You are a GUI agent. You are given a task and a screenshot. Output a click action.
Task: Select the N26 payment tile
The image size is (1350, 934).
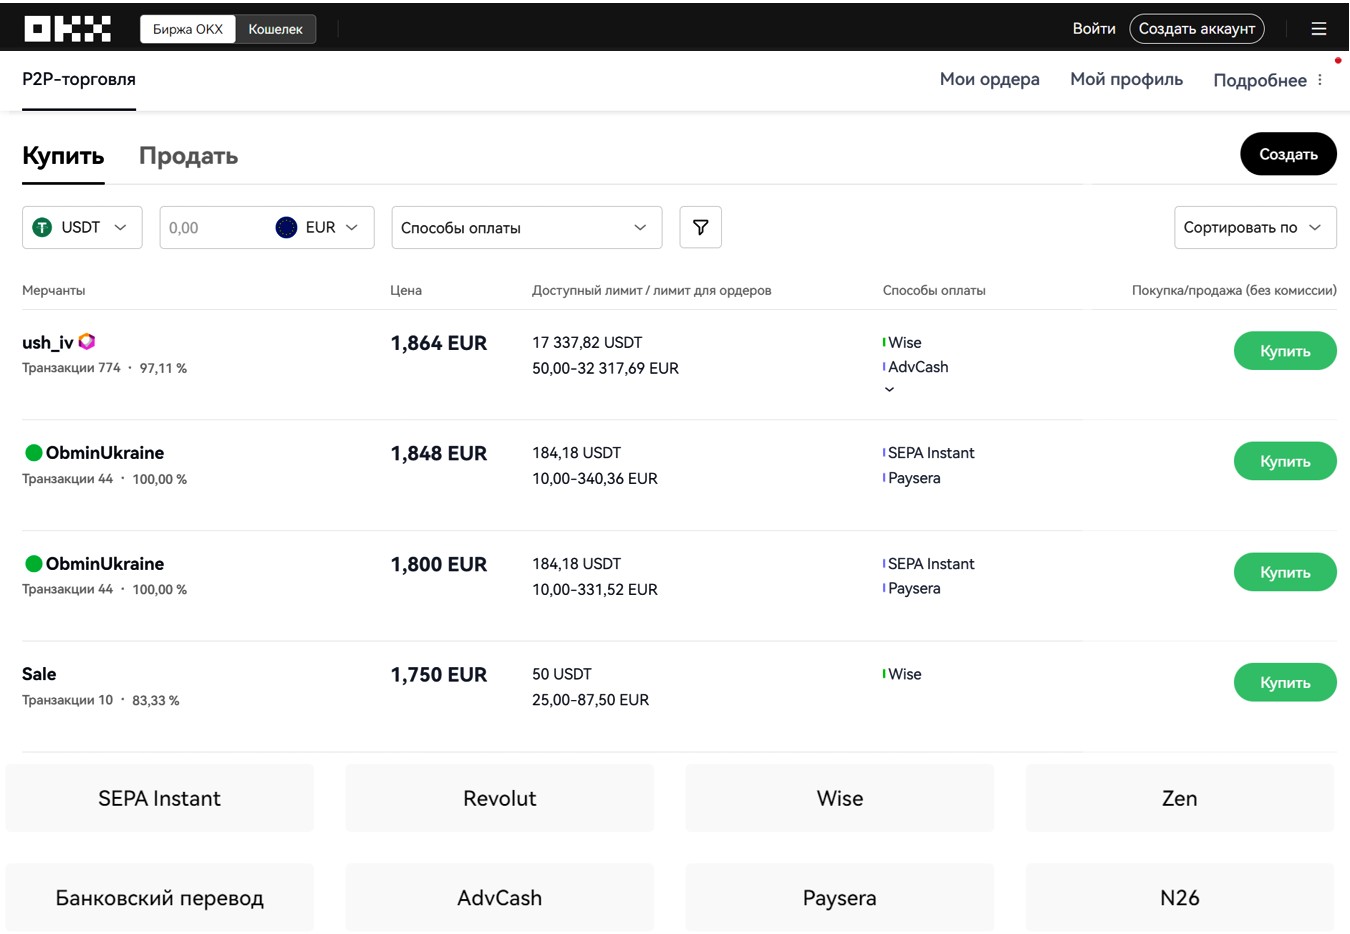(x=1179, y=897)
